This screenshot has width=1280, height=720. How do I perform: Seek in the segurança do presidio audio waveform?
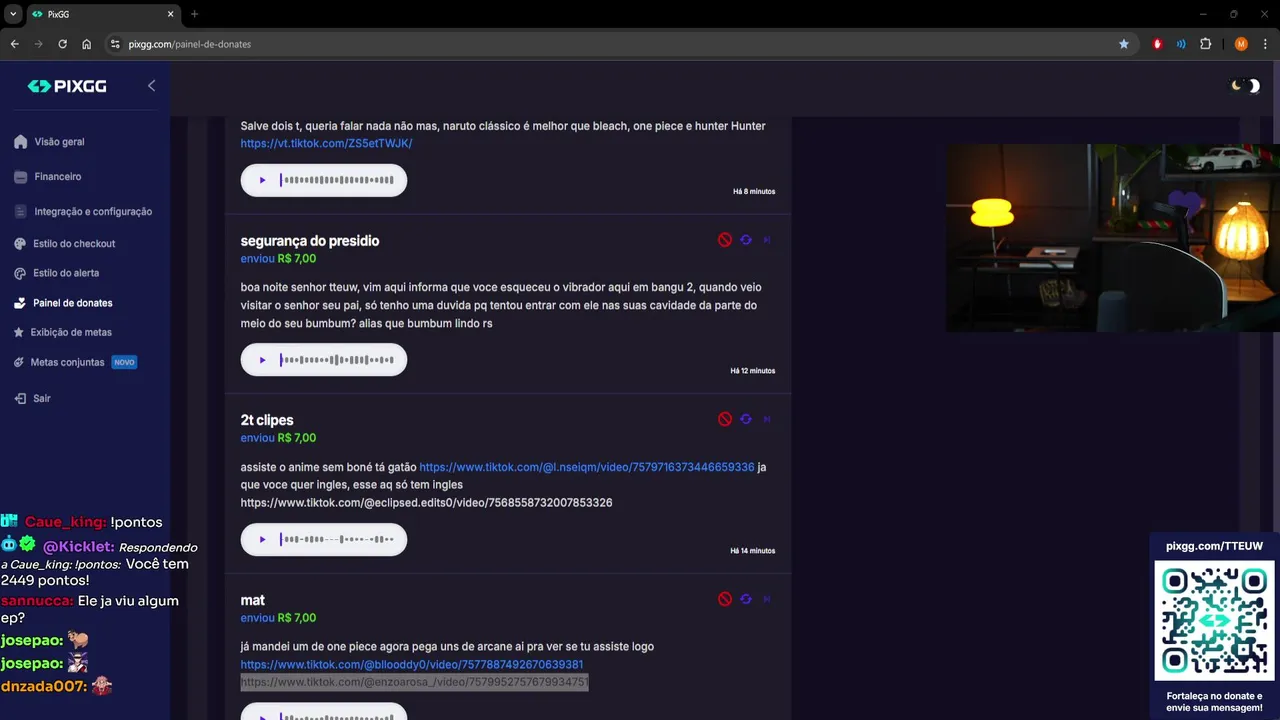(337, 360)
